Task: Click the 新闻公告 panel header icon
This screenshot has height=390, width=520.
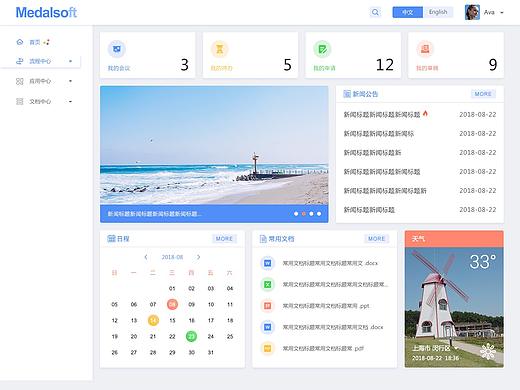Action: (347, 94)
